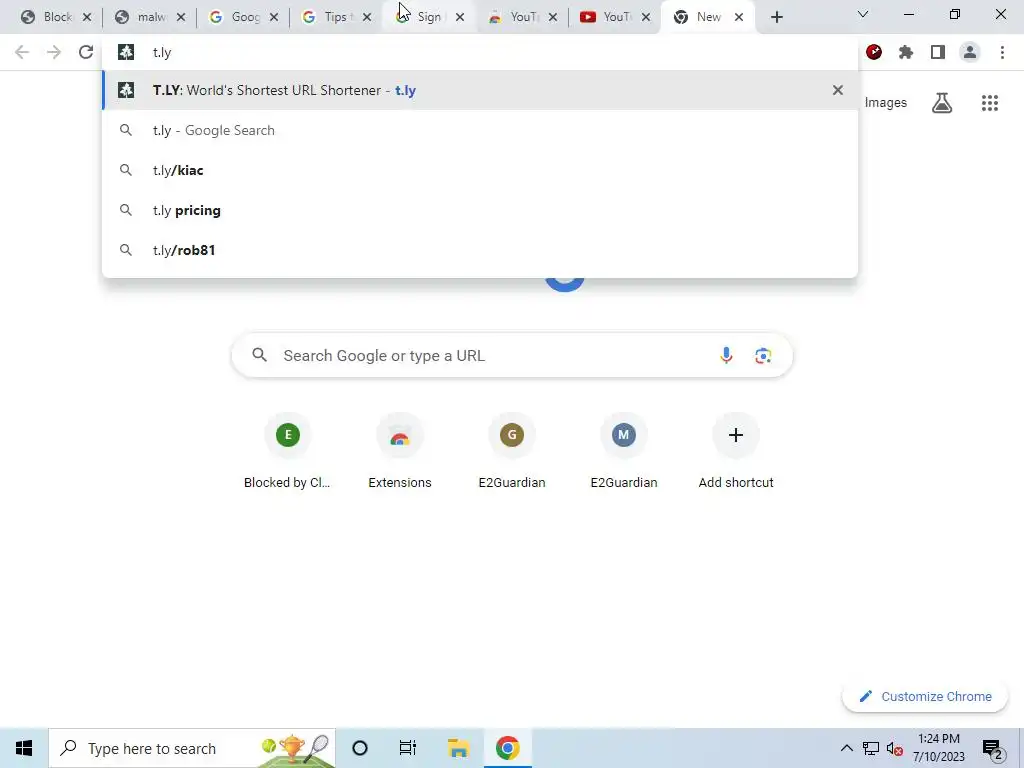Open the Extensions shortcut tile
Screen dimensions: 1024x768
click(400, 453)
